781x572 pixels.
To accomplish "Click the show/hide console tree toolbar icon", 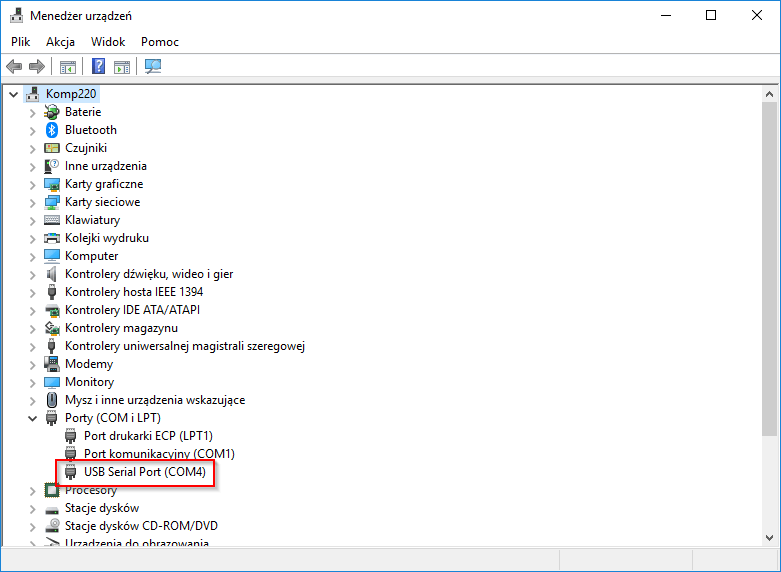I will click(x=68, y=67).
